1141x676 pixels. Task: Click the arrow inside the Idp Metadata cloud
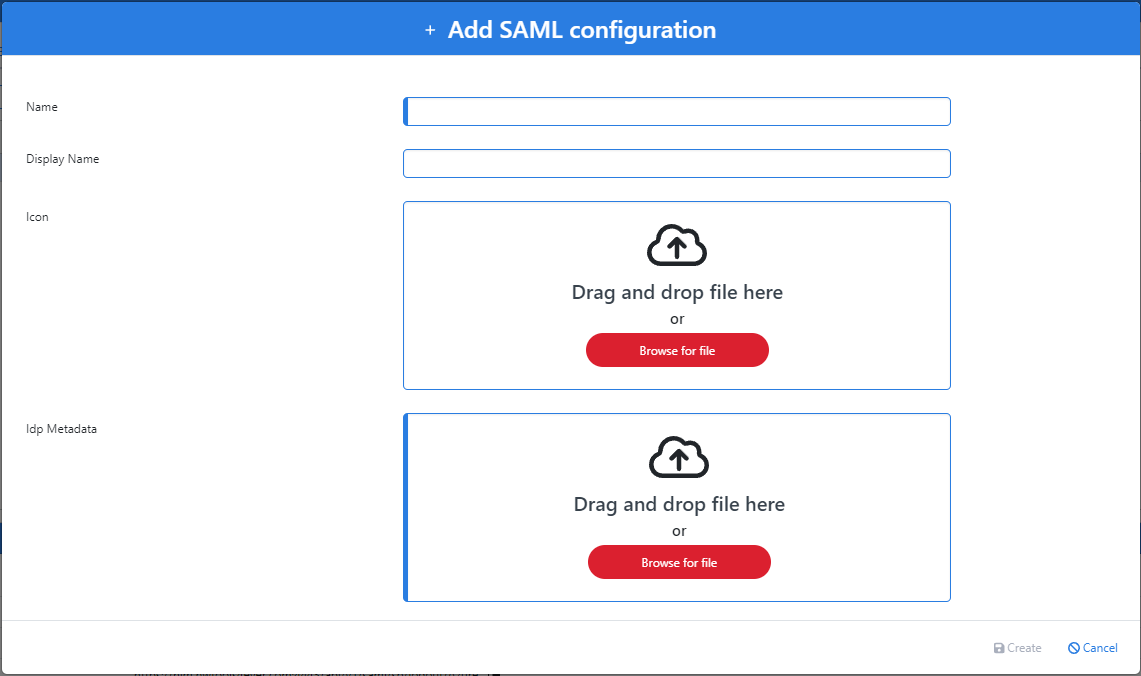pos(679,461)
